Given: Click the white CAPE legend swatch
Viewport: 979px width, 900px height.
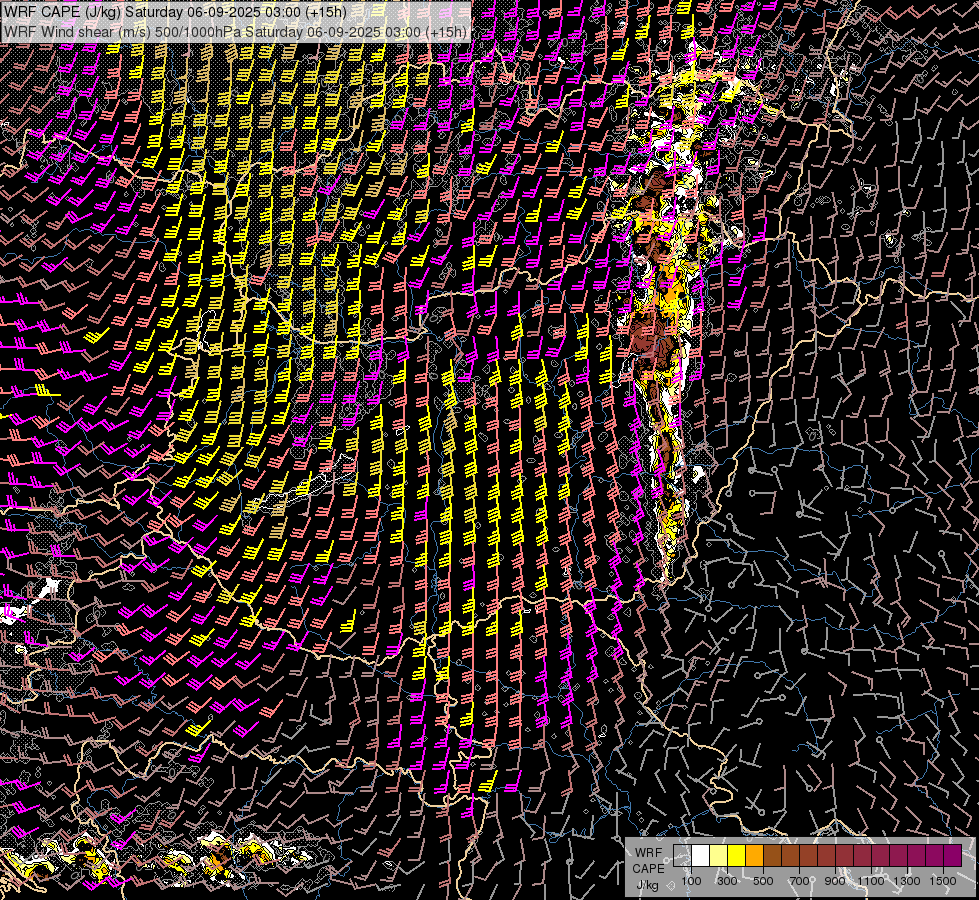Looking at the screenshot, I should (701, 856).
